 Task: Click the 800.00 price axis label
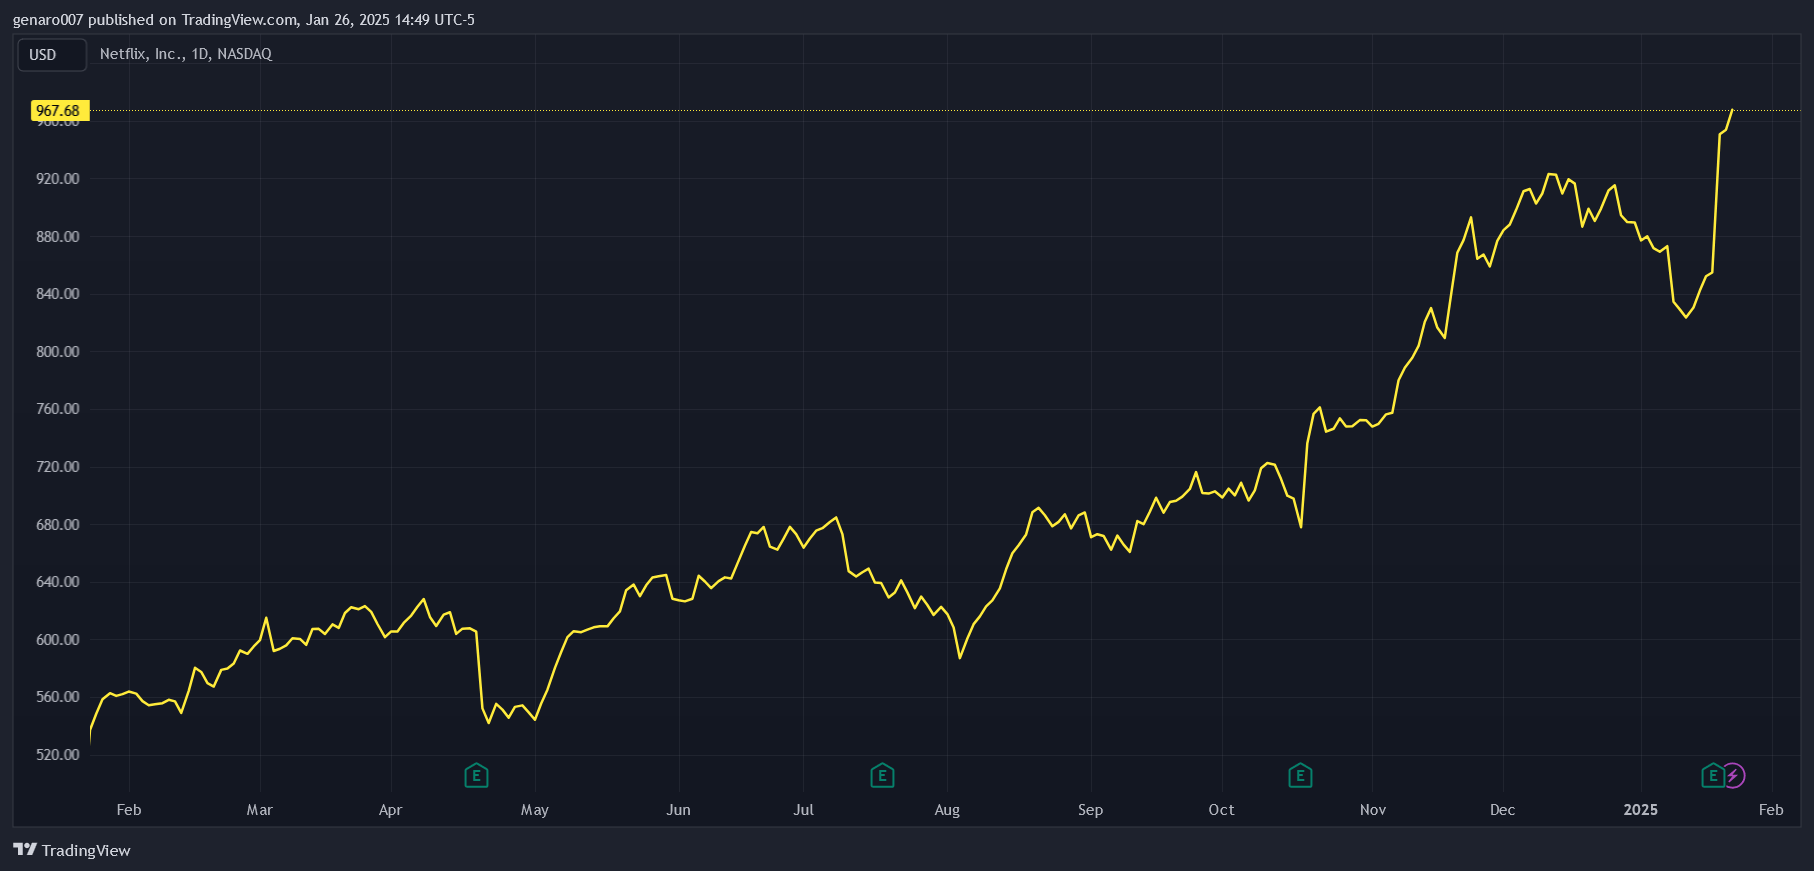[x=58, y=352]
